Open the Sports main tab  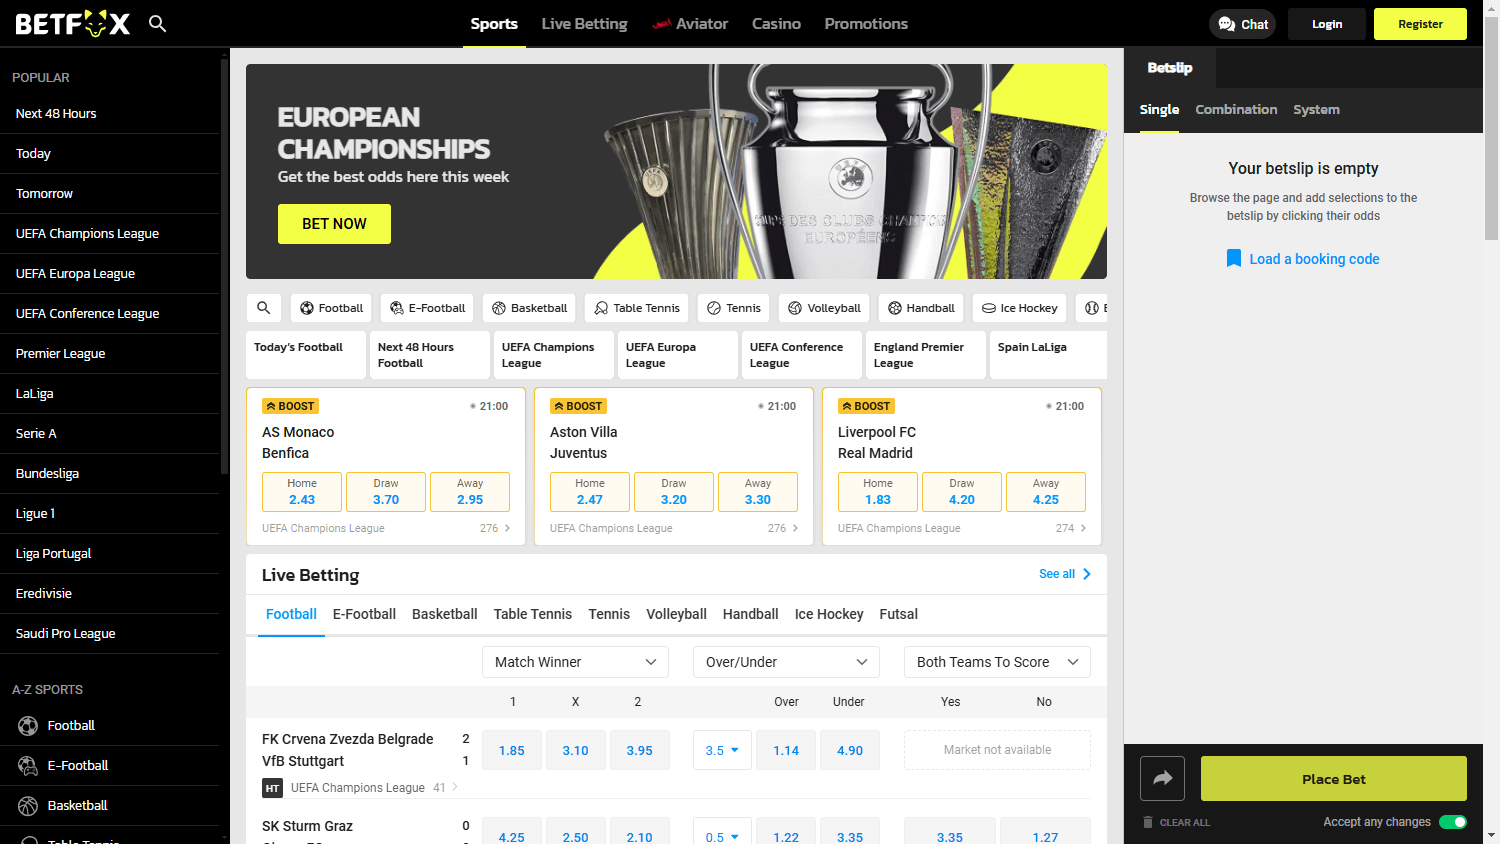pos(494,24)
